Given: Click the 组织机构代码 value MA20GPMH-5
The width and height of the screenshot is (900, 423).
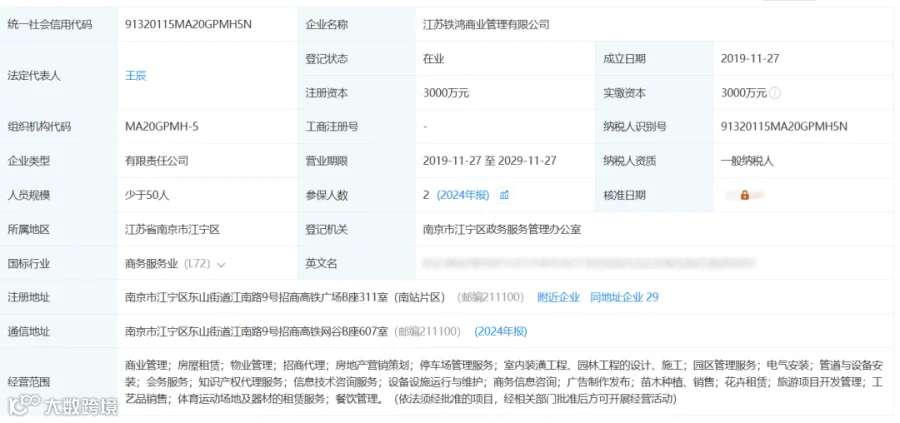Looking at the screenshot, I should (x=162, y=127).
